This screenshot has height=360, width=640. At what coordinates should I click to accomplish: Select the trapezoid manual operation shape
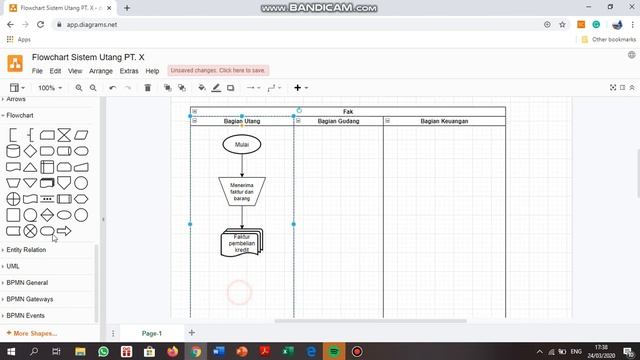pyautogui.click(x=13, y=183)
